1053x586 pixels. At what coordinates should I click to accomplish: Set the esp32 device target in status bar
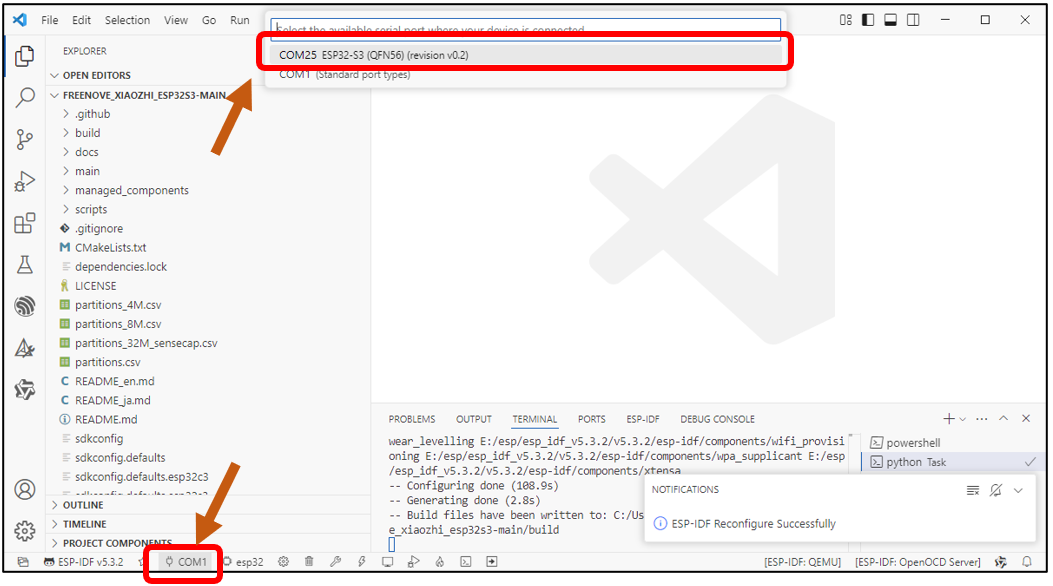243,562
